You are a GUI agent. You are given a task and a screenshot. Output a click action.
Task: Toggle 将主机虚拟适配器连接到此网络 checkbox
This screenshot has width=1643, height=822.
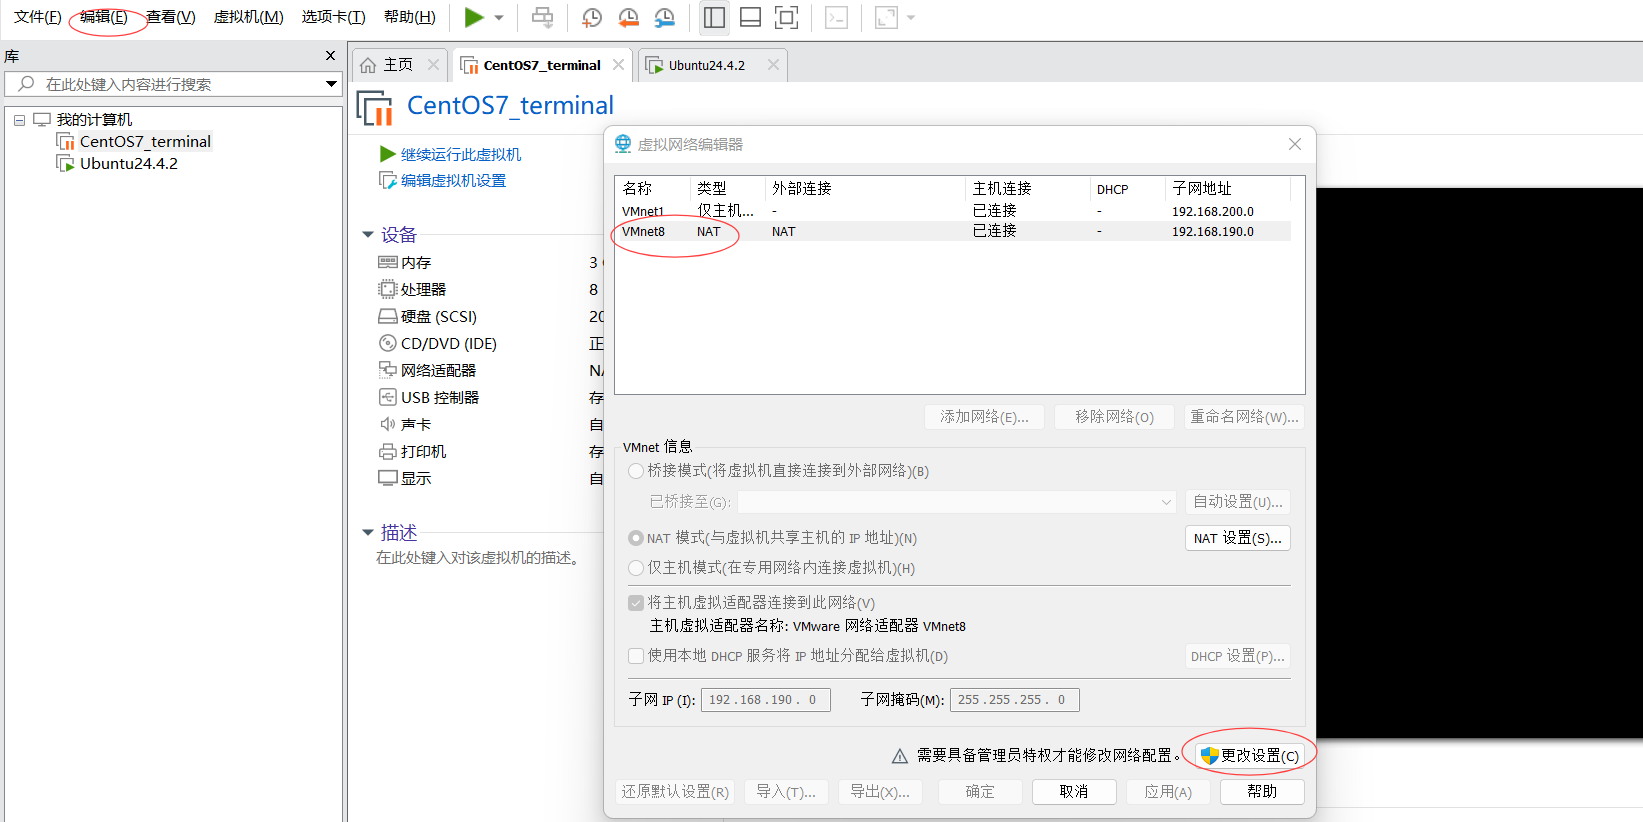[636, 603]
